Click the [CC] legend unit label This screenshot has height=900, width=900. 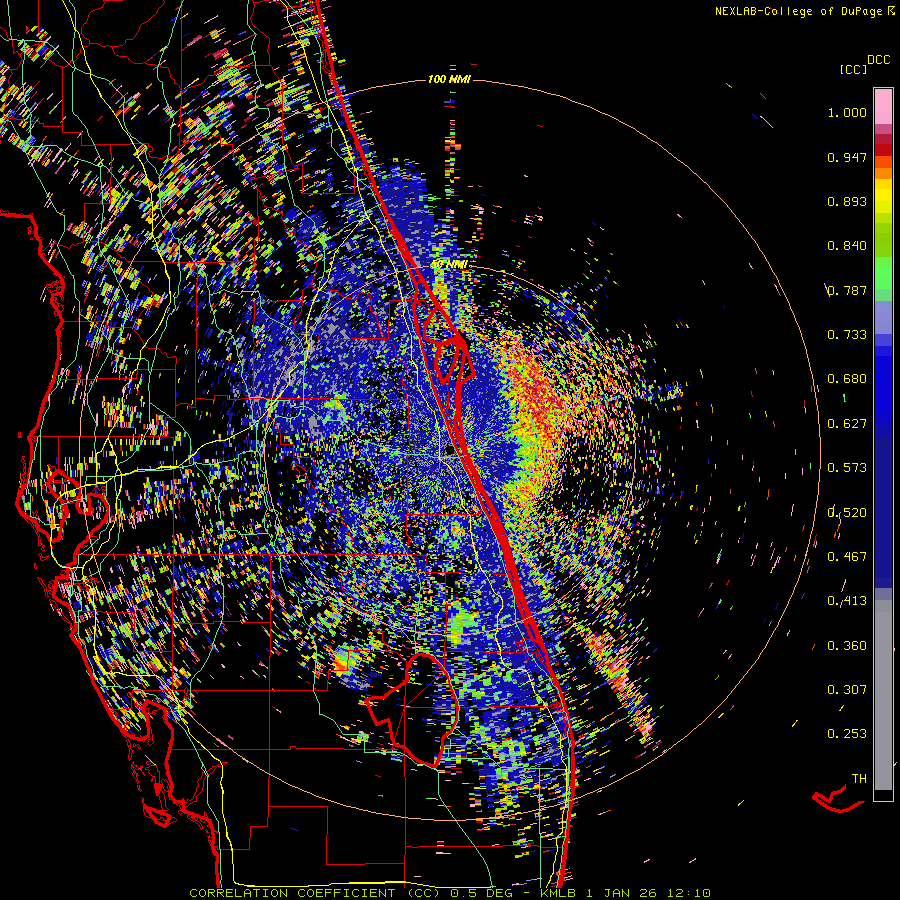tap(853, 69)
